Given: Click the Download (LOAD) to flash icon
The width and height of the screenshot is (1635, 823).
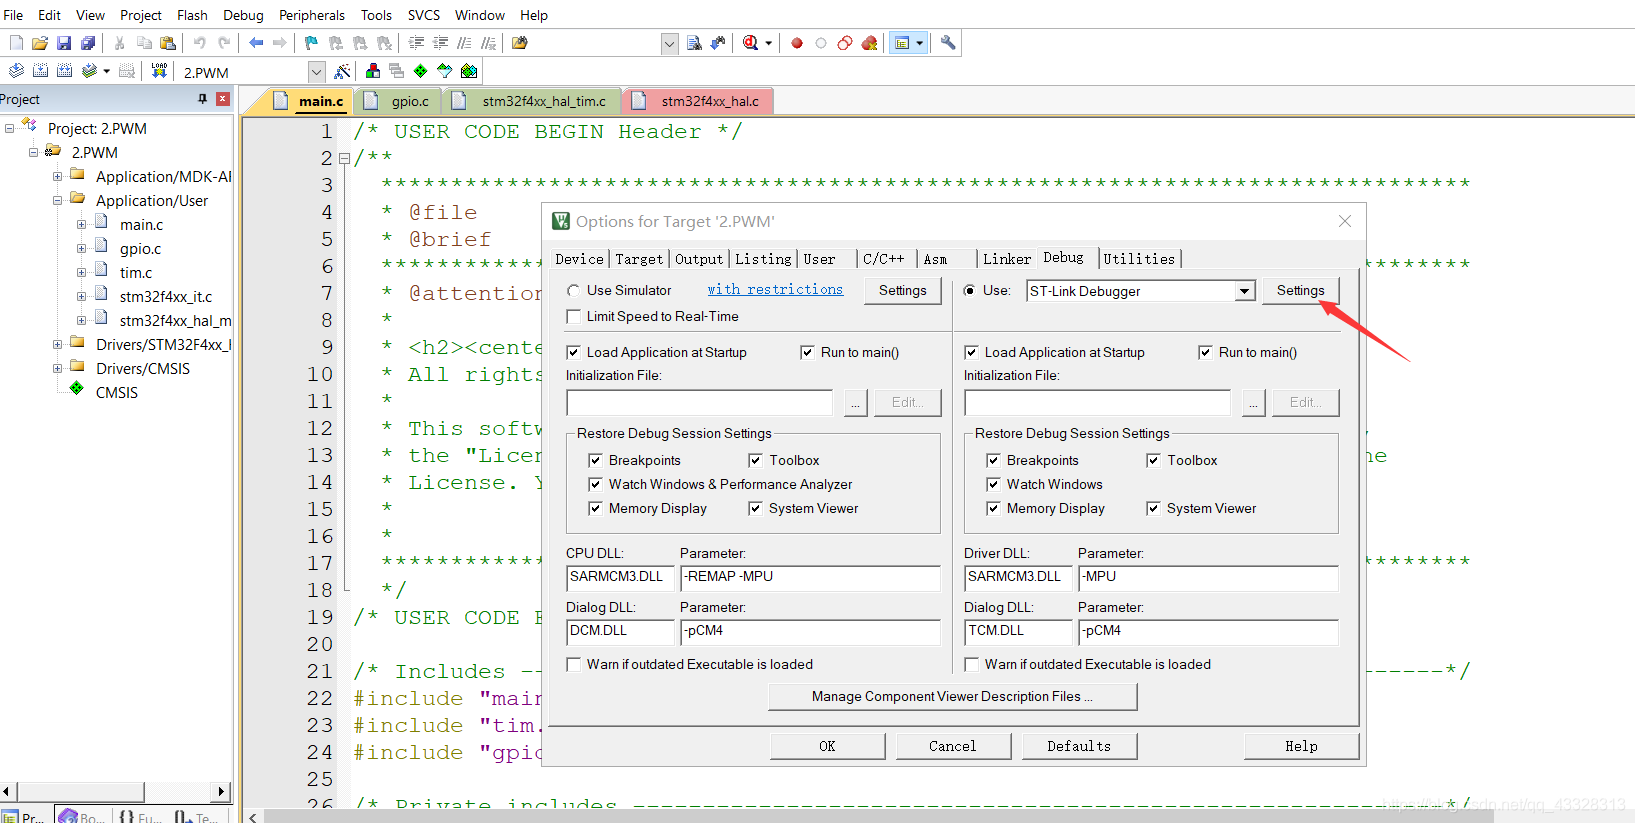Looking at the screenshot, I should (159, 71).
